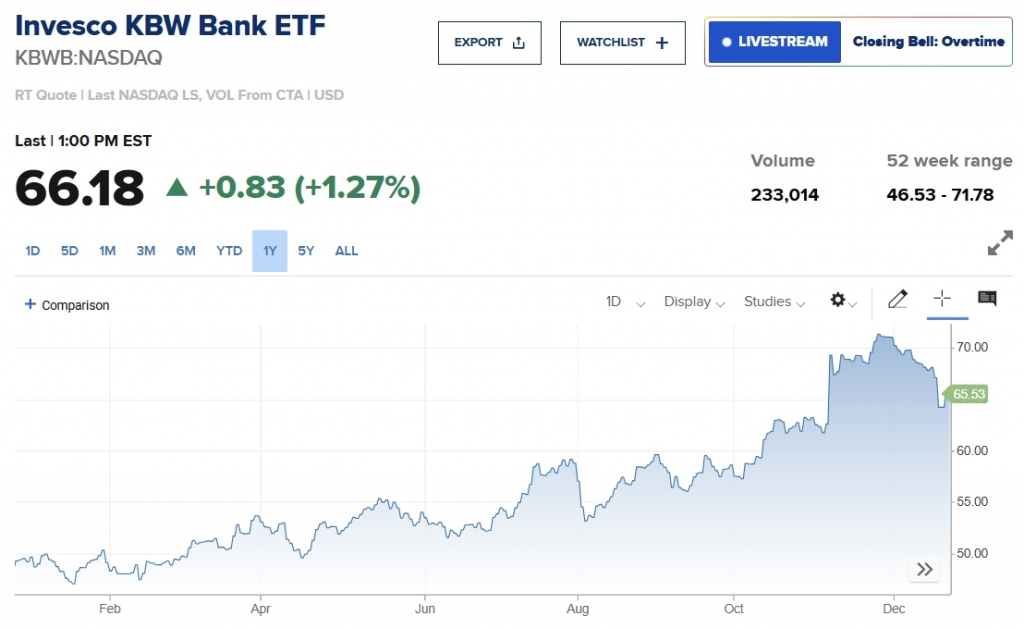Click the 65.53 price marker on chart
The image size is (1024, 628).
[968, 394]
